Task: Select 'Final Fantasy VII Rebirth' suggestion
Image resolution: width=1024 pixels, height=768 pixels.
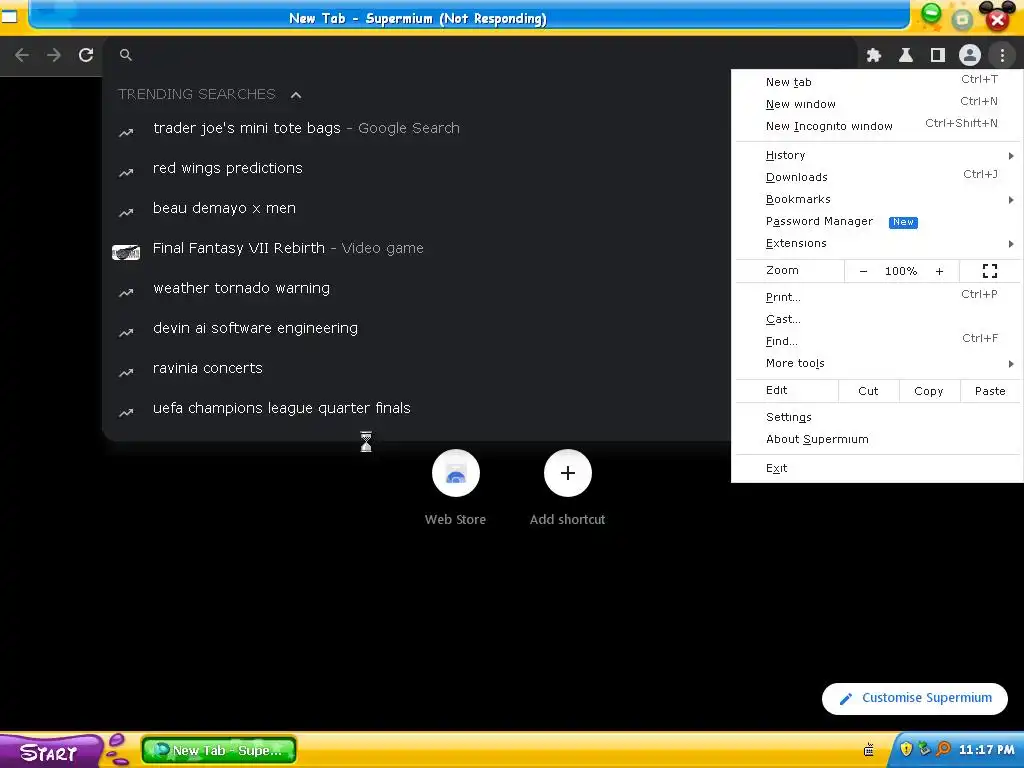Action: click(417, 248)
